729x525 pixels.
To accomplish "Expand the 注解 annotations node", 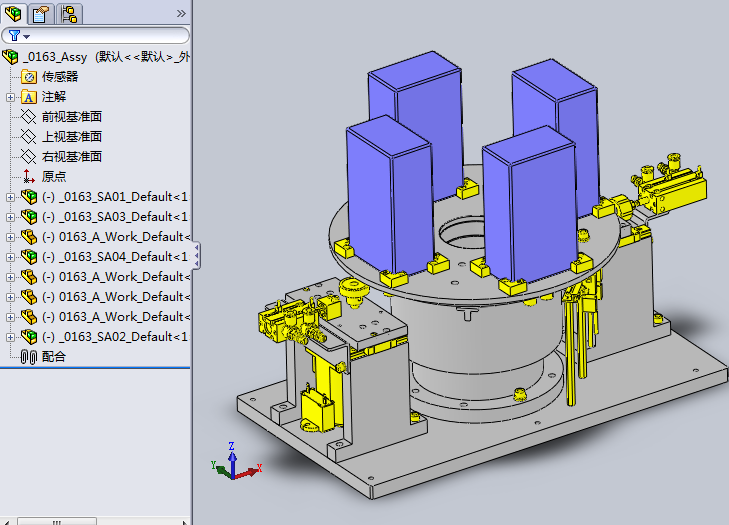I will tap(10, 97).
